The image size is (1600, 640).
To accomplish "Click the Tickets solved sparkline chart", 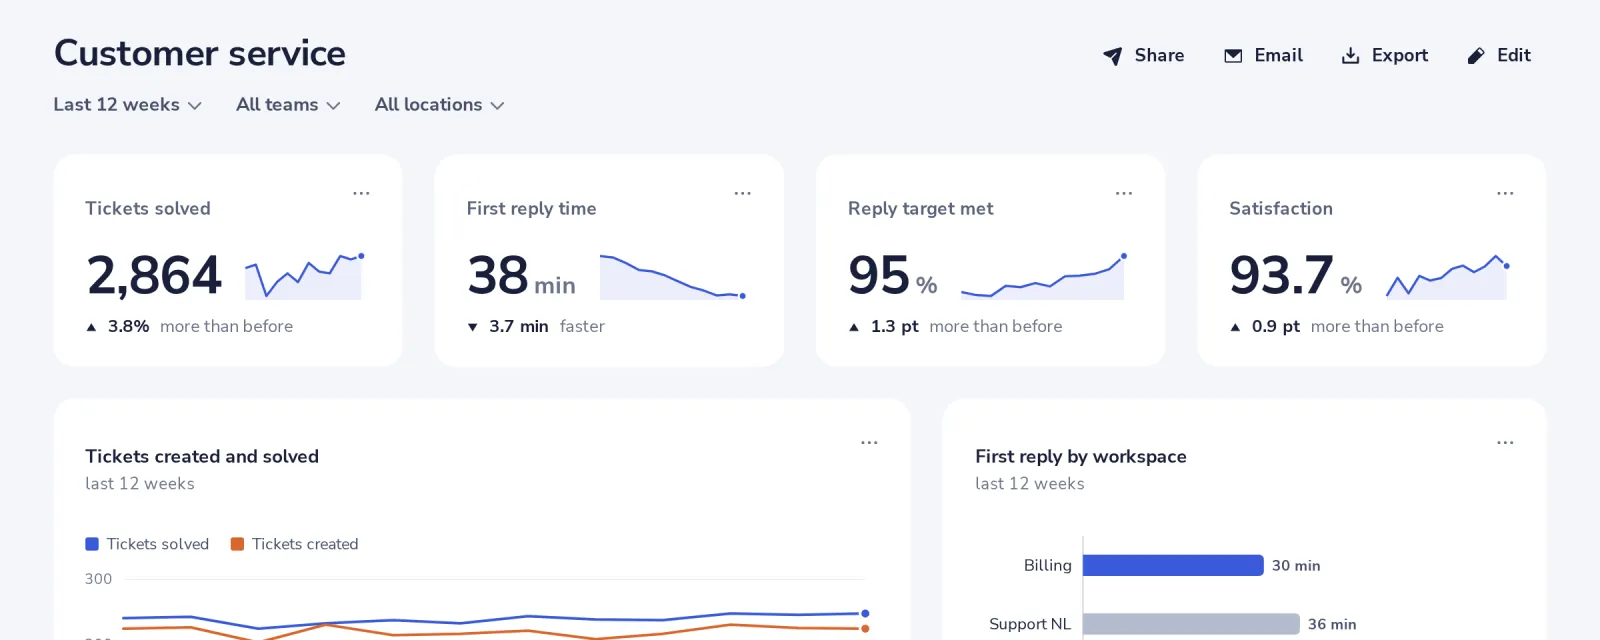I will (x=304, y=276).
